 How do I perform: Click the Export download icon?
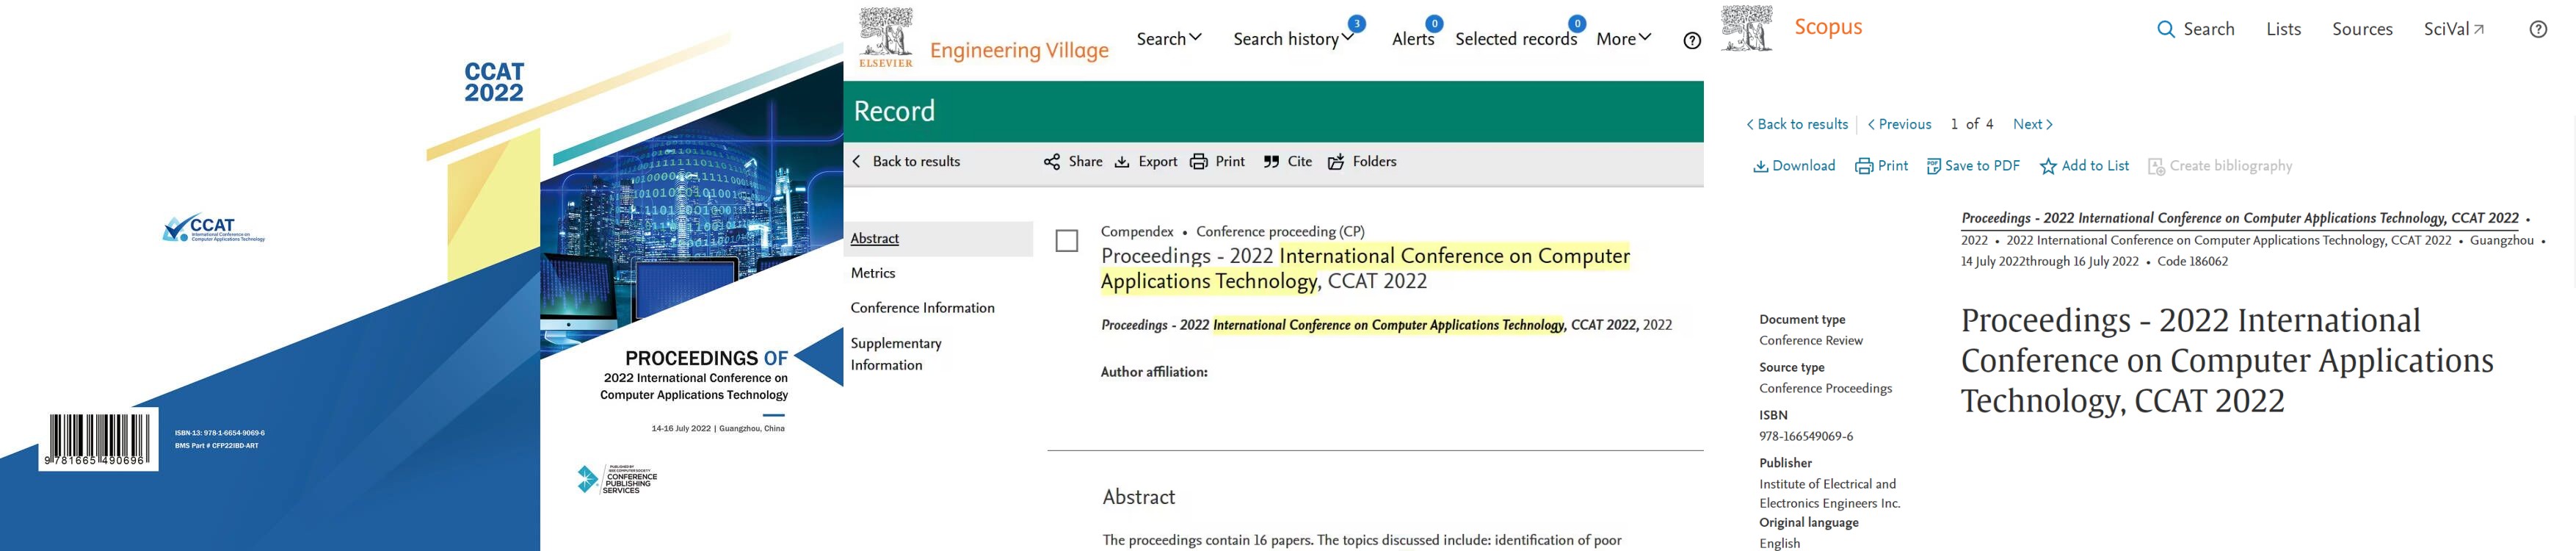coord(1122,162)
